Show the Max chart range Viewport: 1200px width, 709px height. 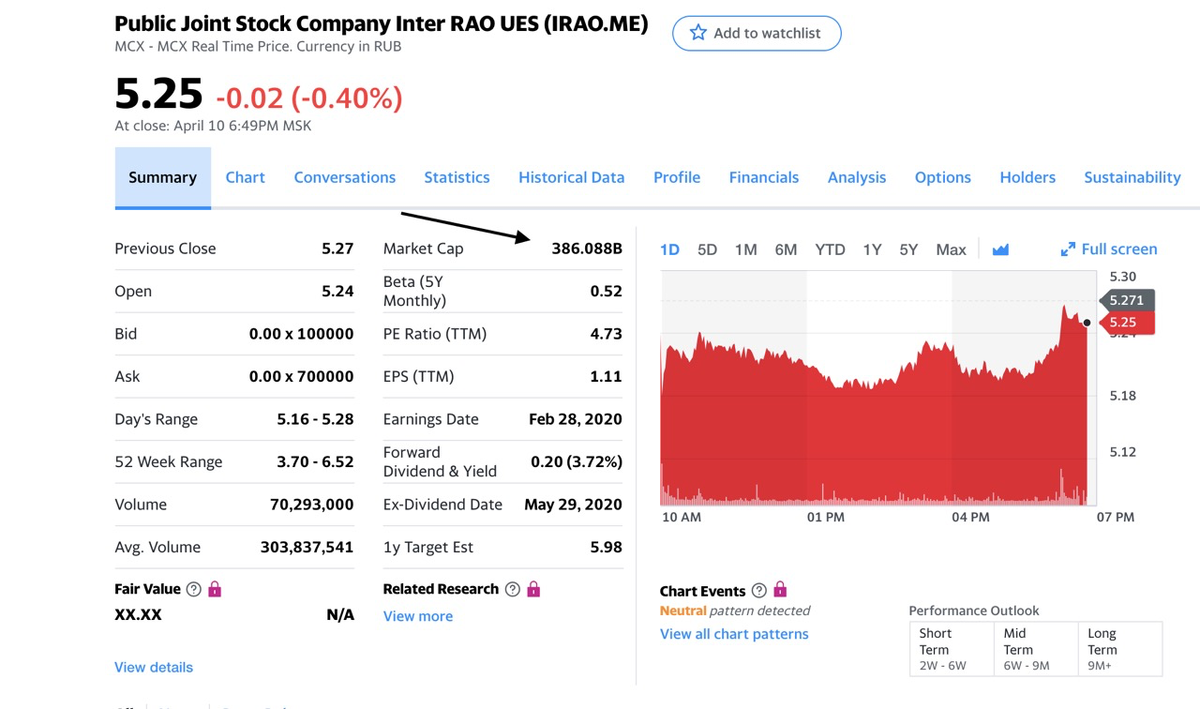951,250
